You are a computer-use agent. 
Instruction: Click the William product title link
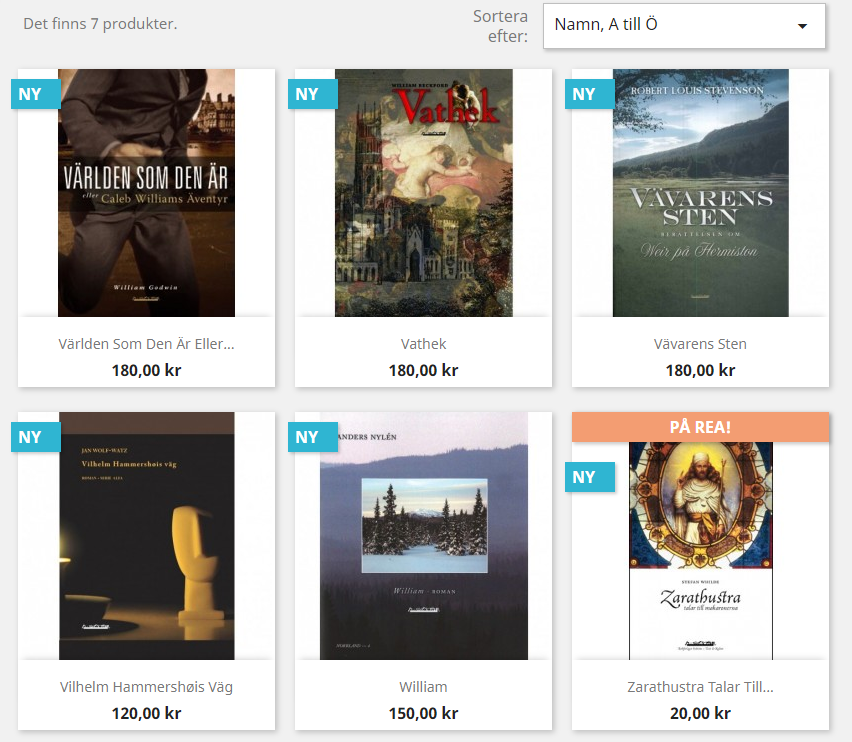[x=423, y=687]
